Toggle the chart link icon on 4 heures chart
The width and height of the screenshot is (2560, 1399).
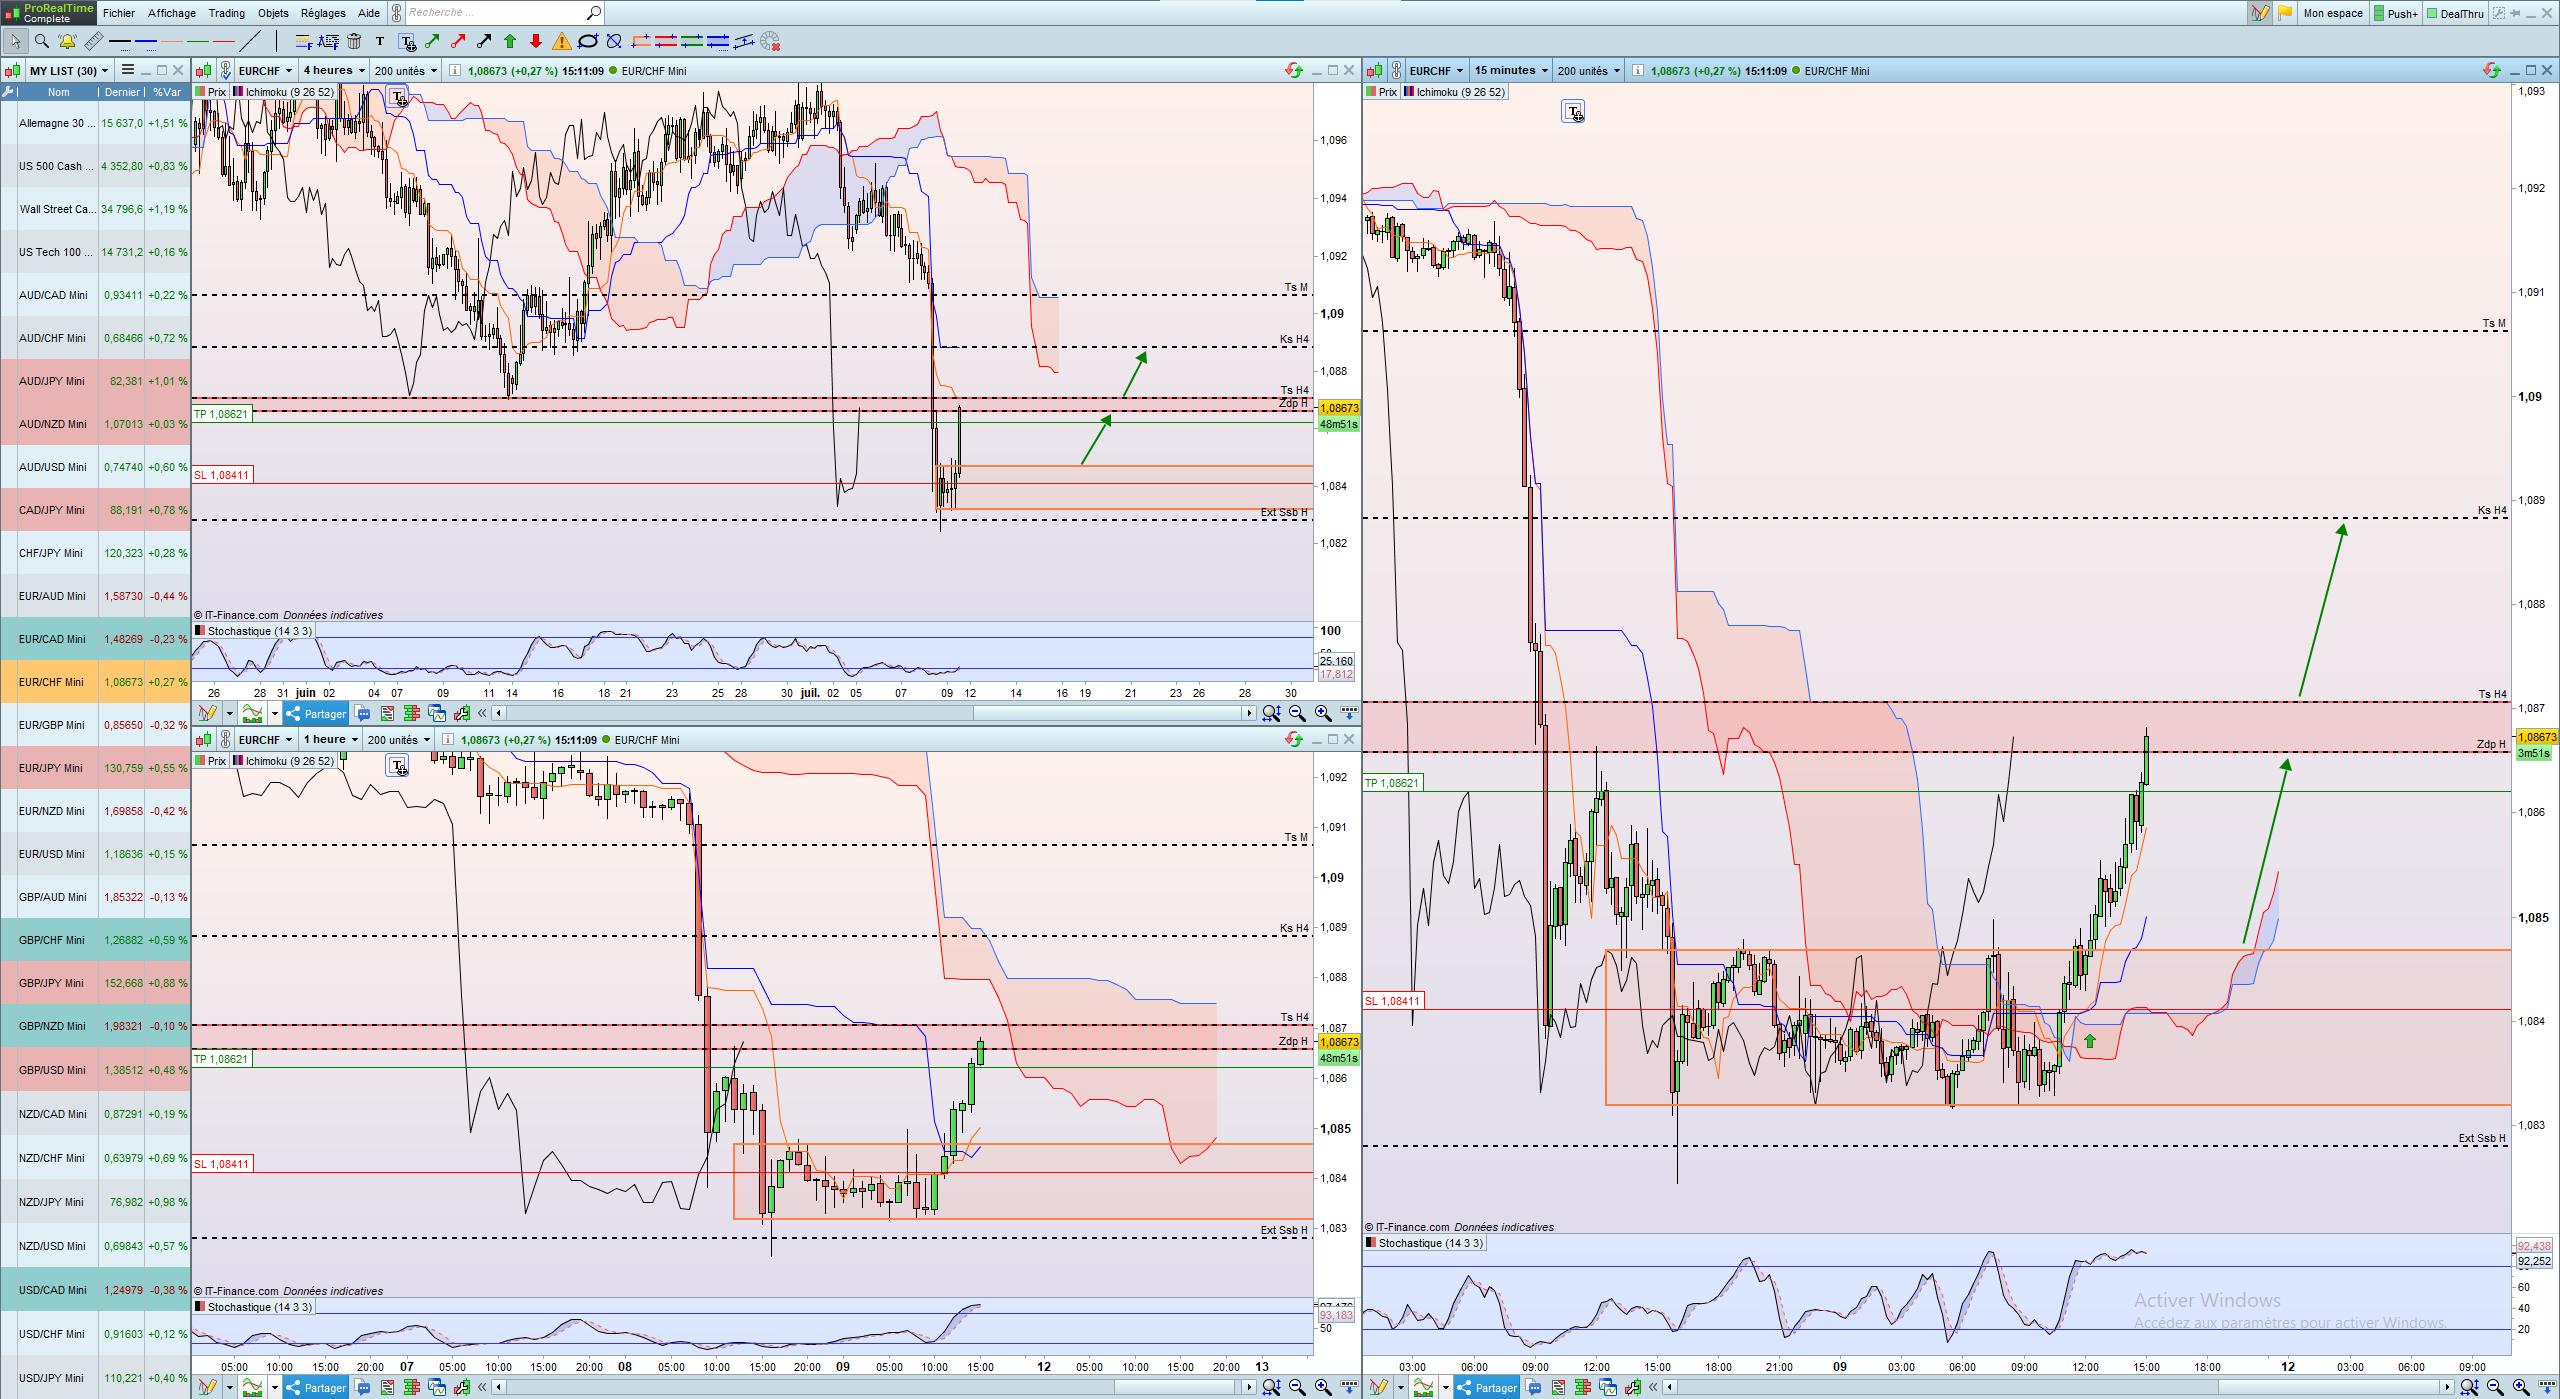click(x=227, y=70)
